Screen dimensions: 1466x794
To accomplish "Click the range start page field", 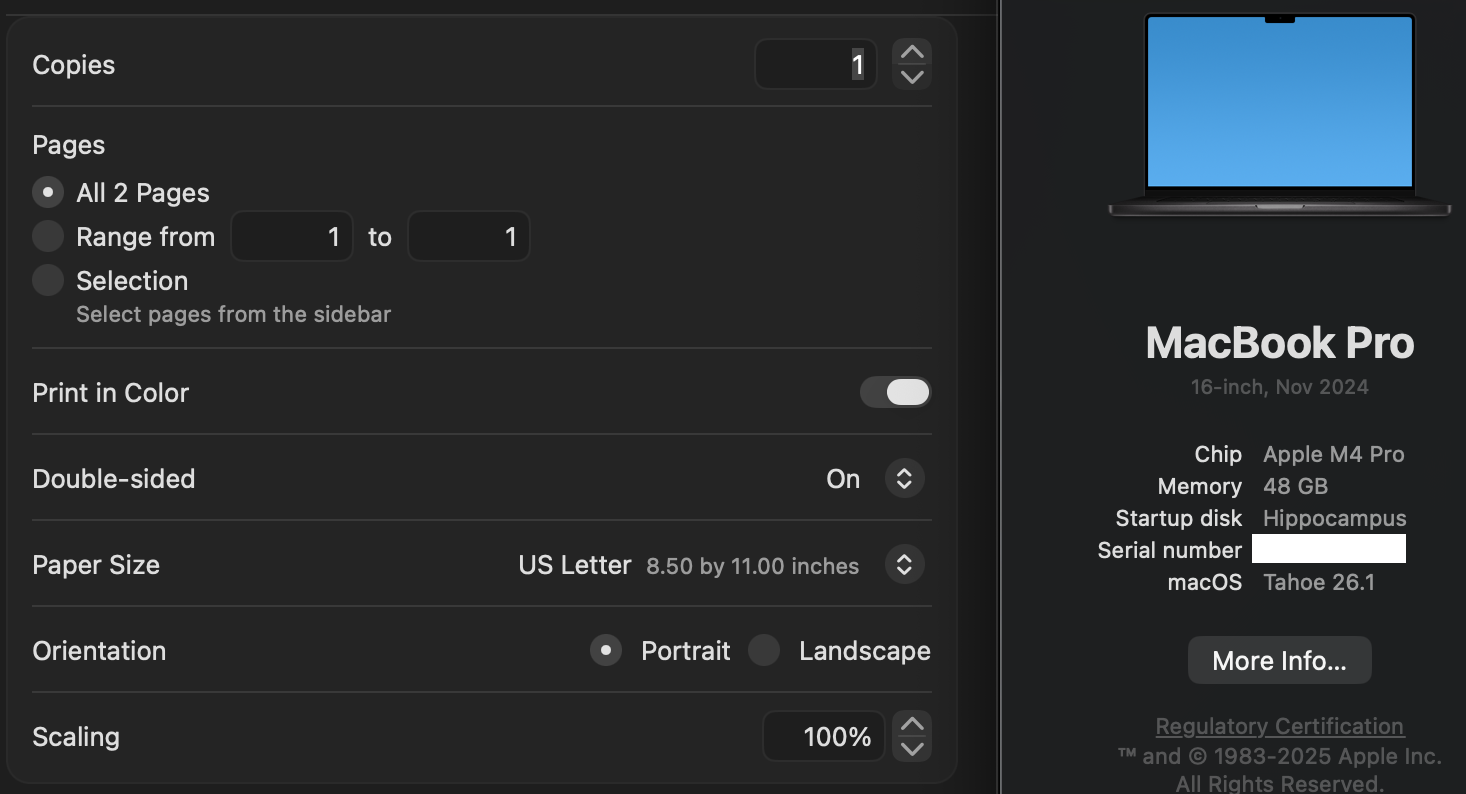I will pos(292,237).
